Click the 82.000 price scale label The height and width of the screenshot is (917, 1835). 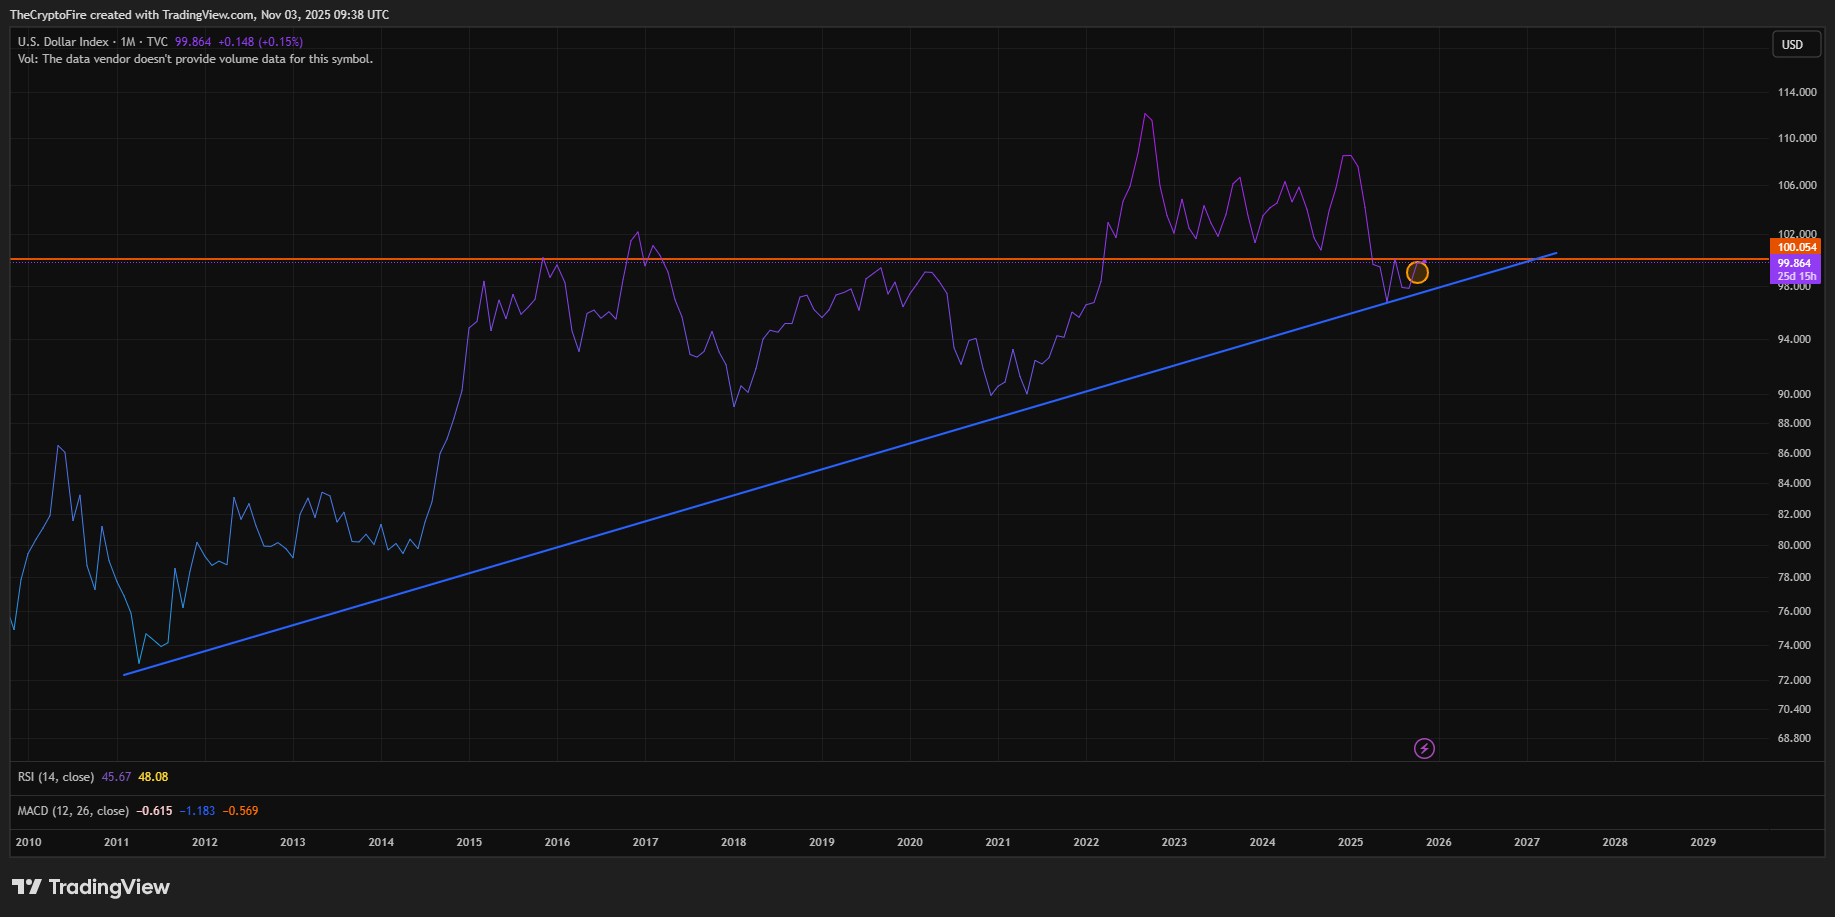1794,514
